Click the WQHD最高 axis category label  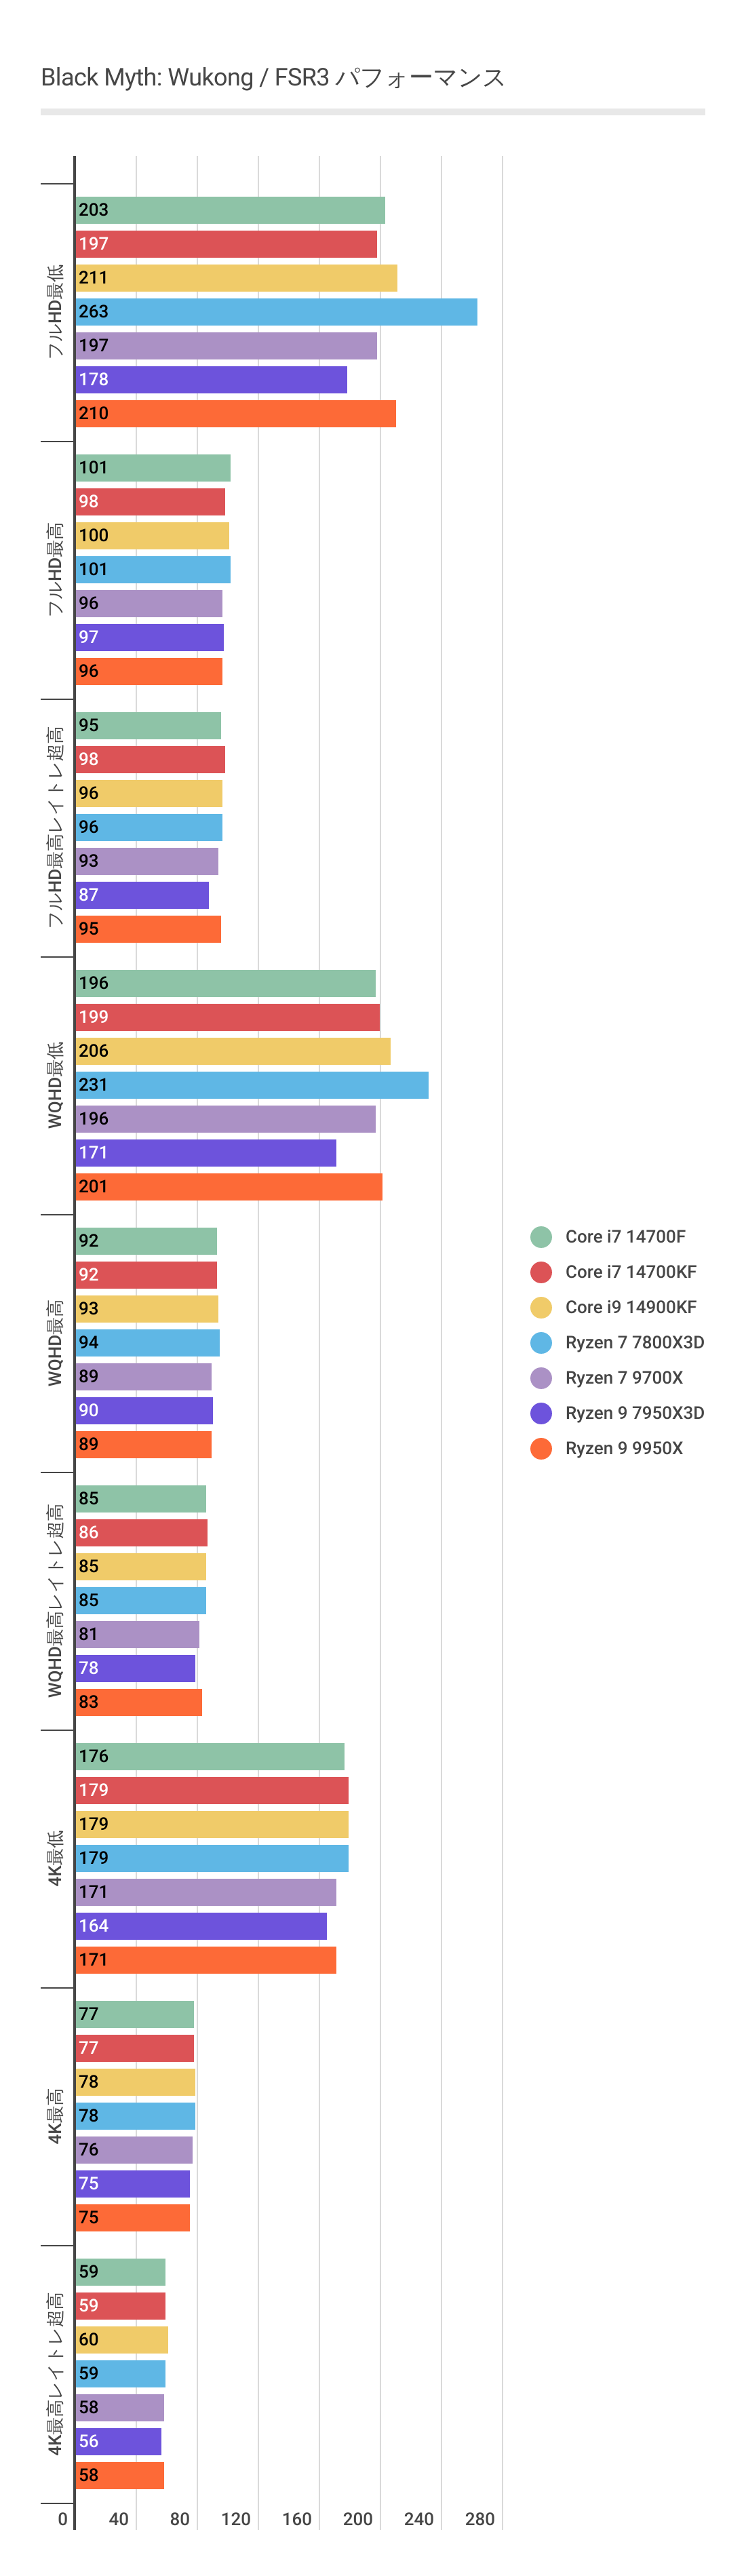(x=55, y=1342)
